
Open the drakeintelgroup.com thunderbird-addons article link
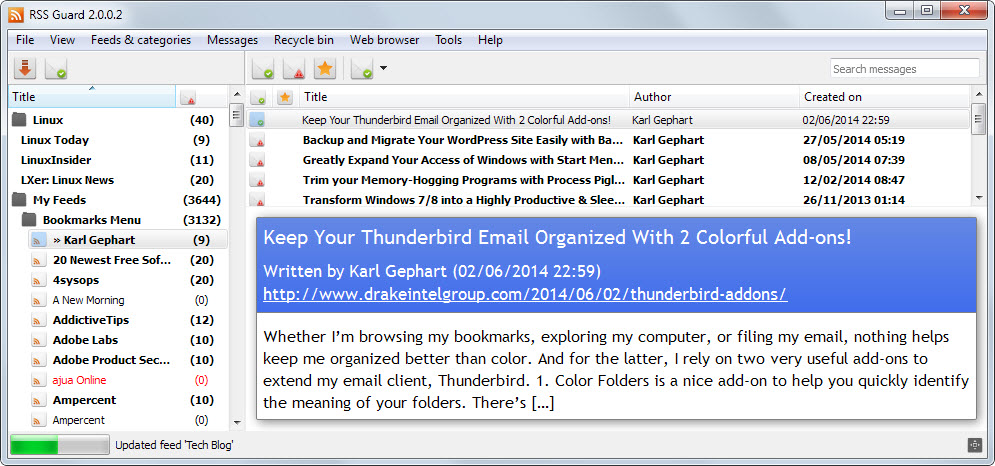coord(525,295)
